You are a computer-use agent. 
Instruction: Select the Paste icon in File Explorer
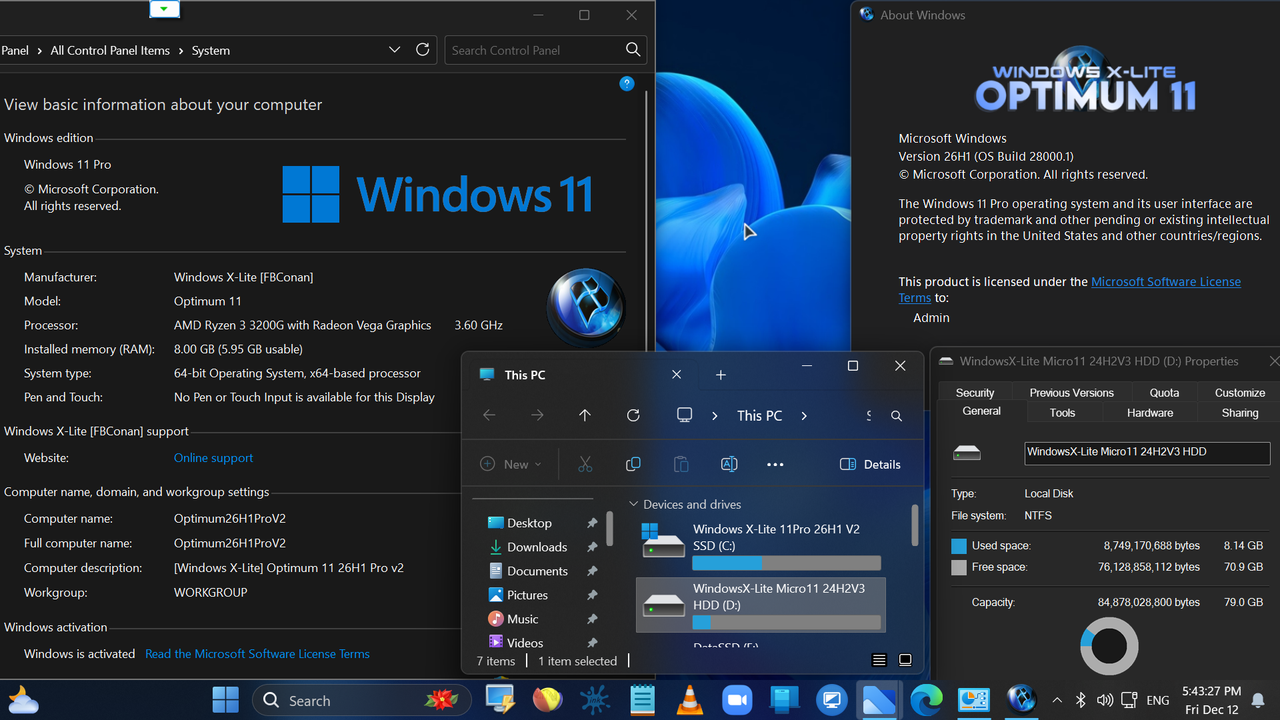tap(681, 463)
